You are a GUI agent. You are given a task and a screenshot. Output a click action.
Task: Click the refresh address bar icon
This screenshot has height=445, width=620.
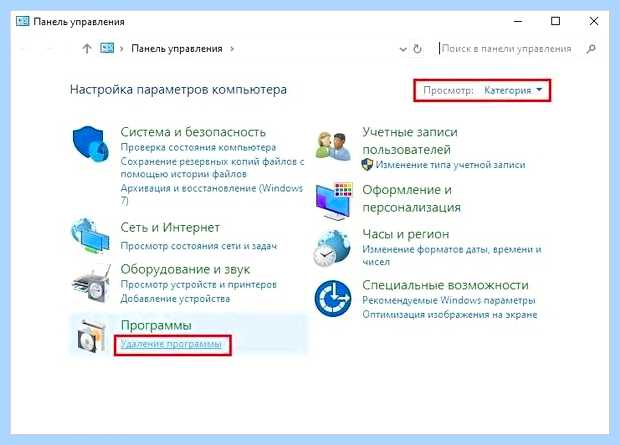[417, 49]
